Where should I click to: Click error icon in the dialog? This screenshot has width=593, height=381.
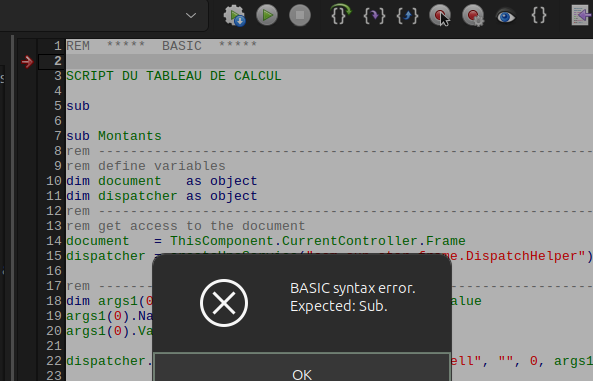pos(224,303)
